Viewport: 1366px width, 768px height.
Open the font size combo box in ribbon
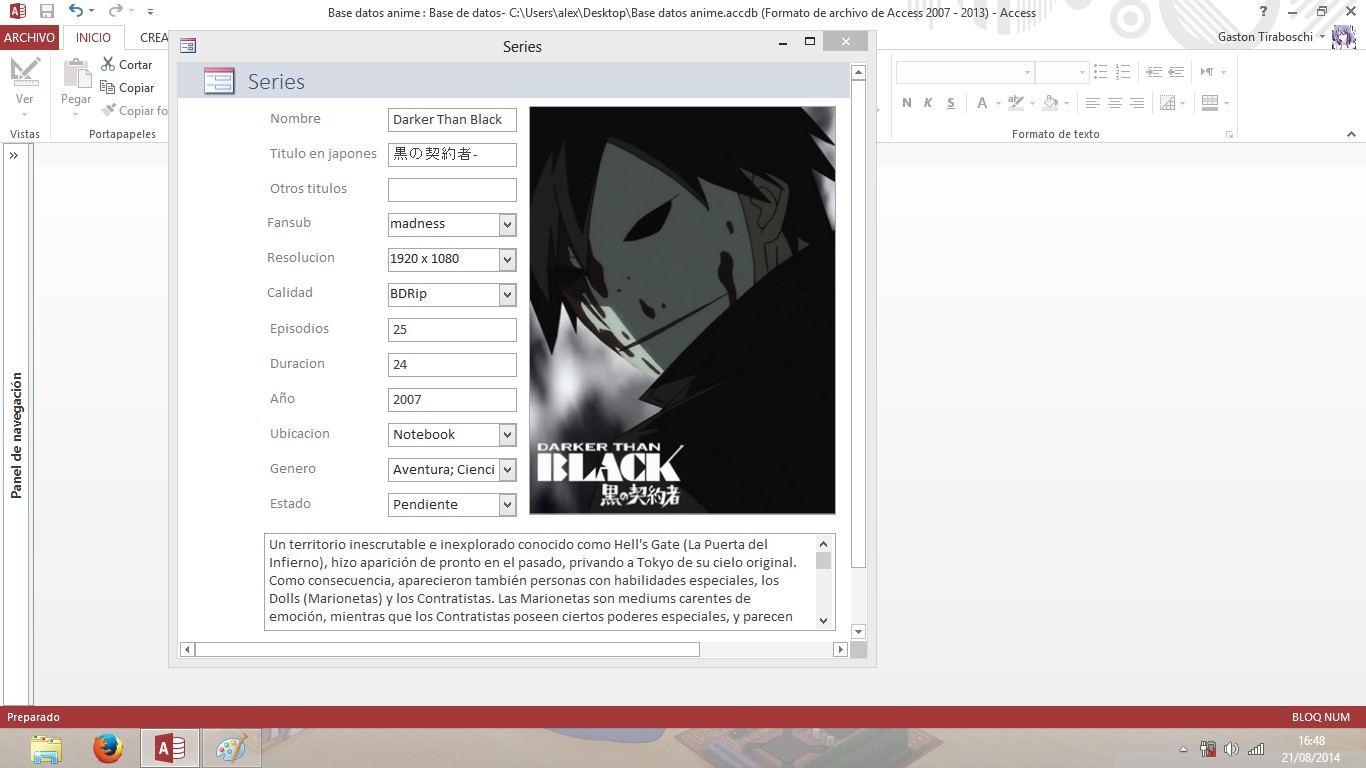[1062, 72]
